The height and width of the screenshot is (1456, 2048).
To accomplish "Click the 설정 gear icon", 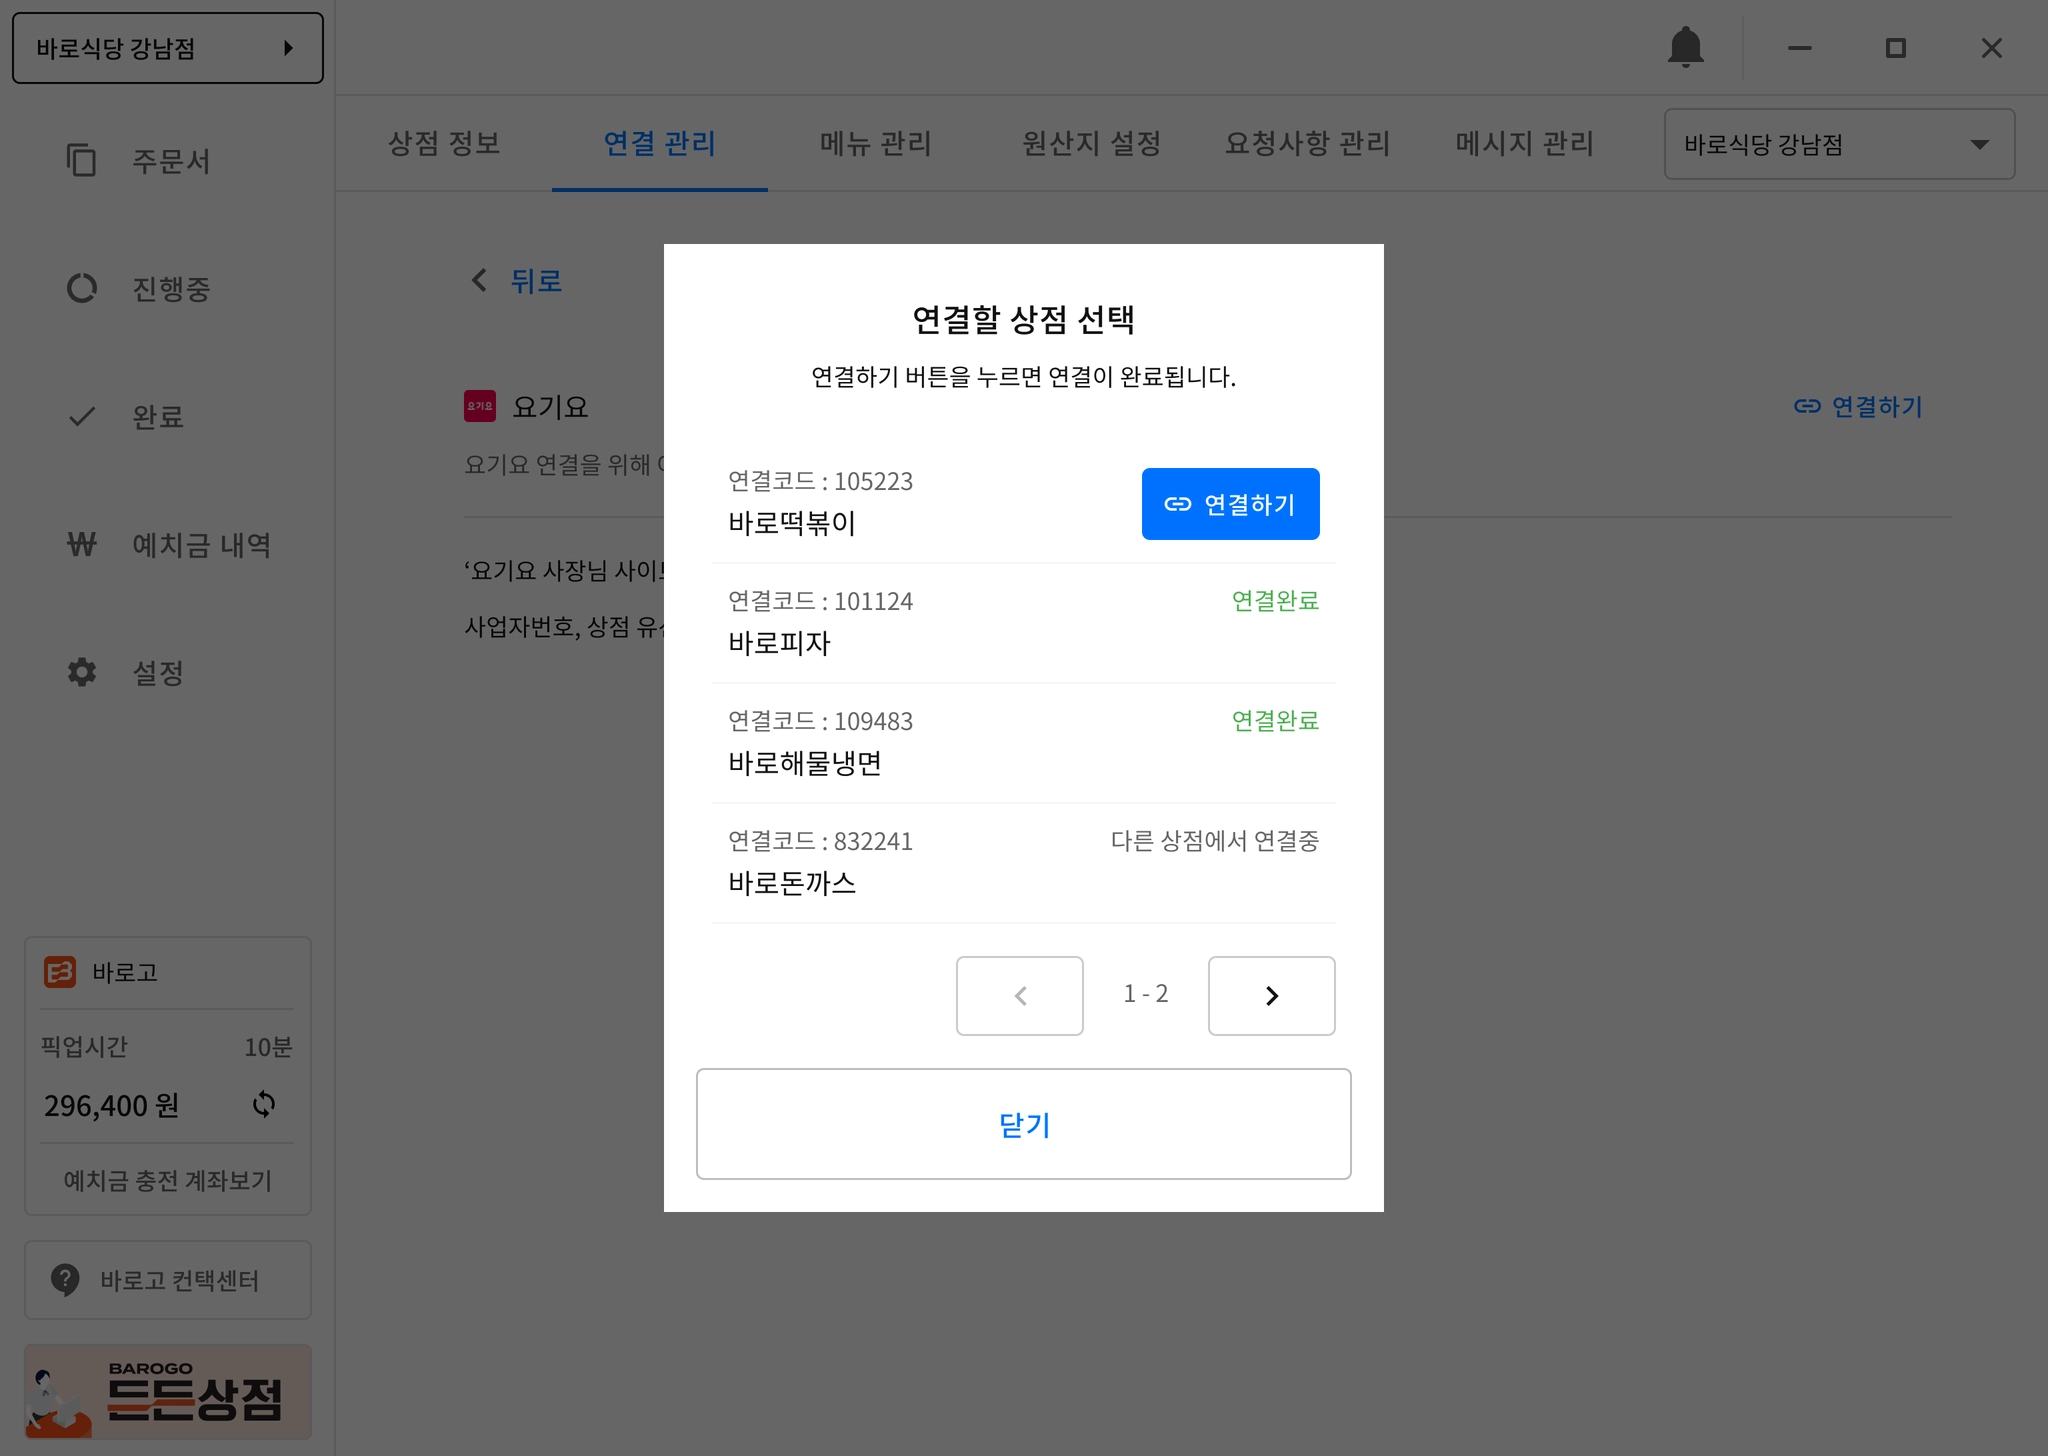I will (81, 672).
